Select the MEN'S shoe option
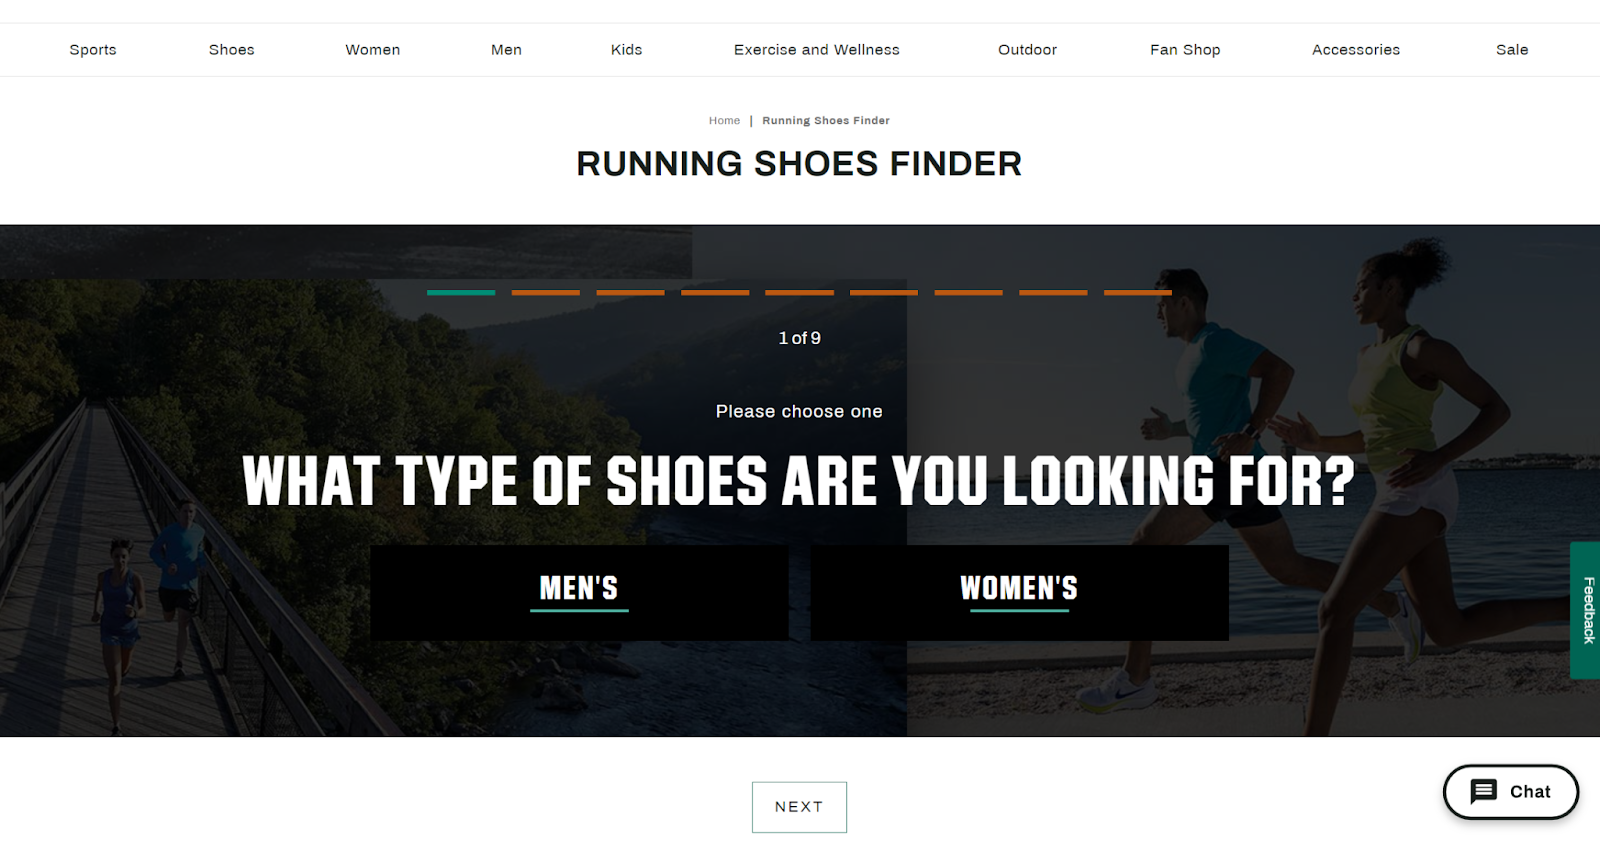 pos(579,592)
